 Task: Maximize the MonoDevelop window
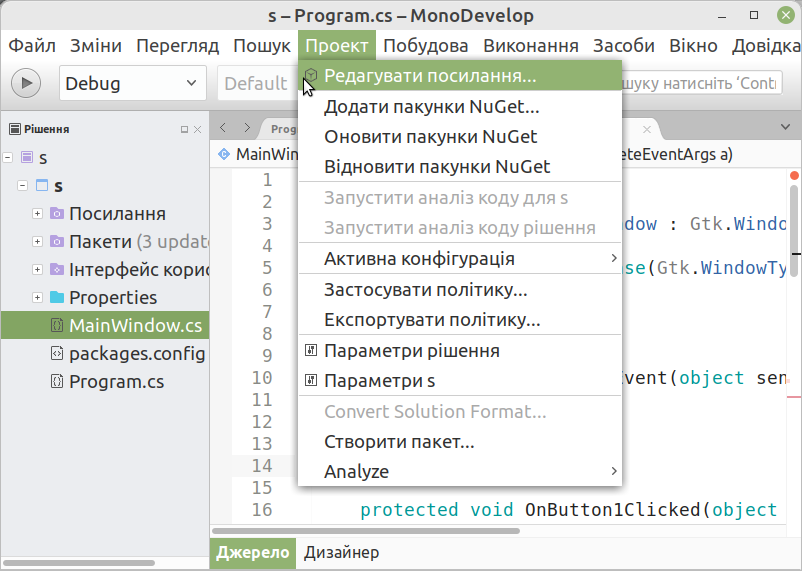pyautogui.click(x=754, y=15)
